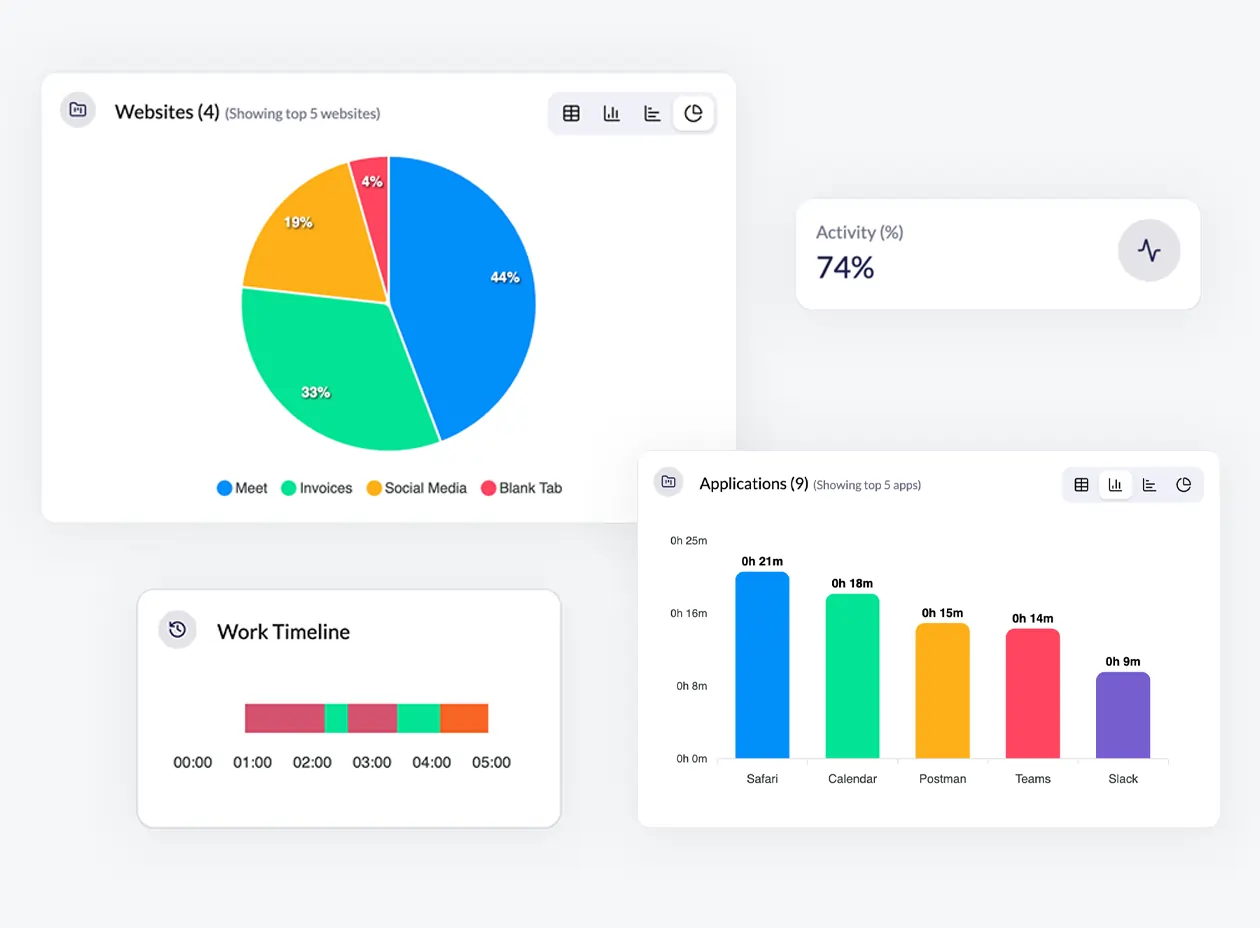The image size is (1260, 928).
Task: Click the Work Timeline clock icon
Action: pyautogui.click(x=177, y=629)
